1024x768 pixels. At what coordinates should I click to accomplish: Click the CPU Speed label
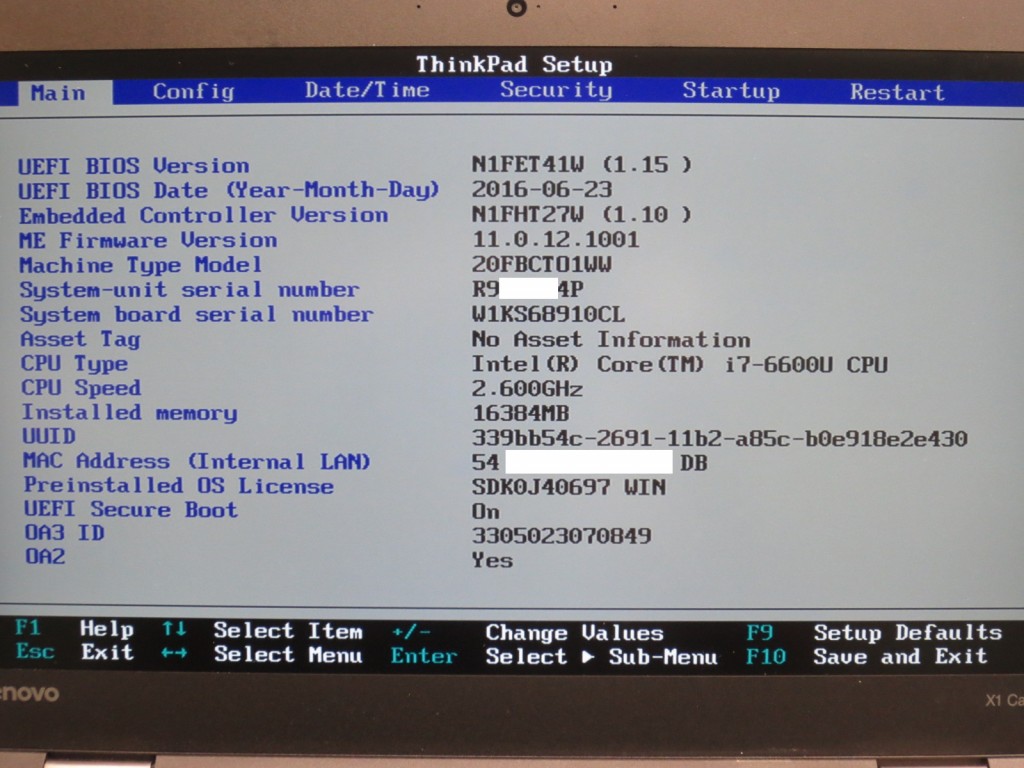pyautogui.click(x=81, y=388)
